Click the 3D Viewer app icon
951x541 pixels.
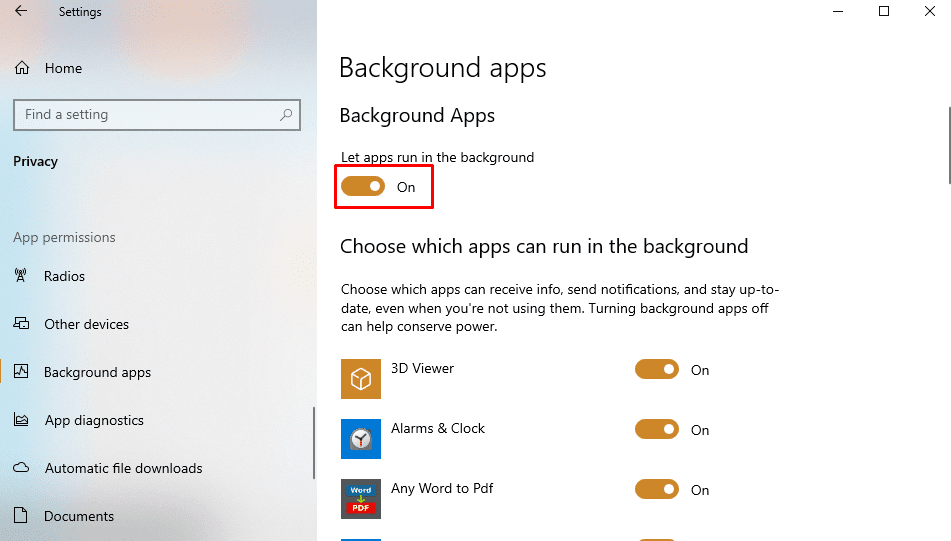pos(361,379)
